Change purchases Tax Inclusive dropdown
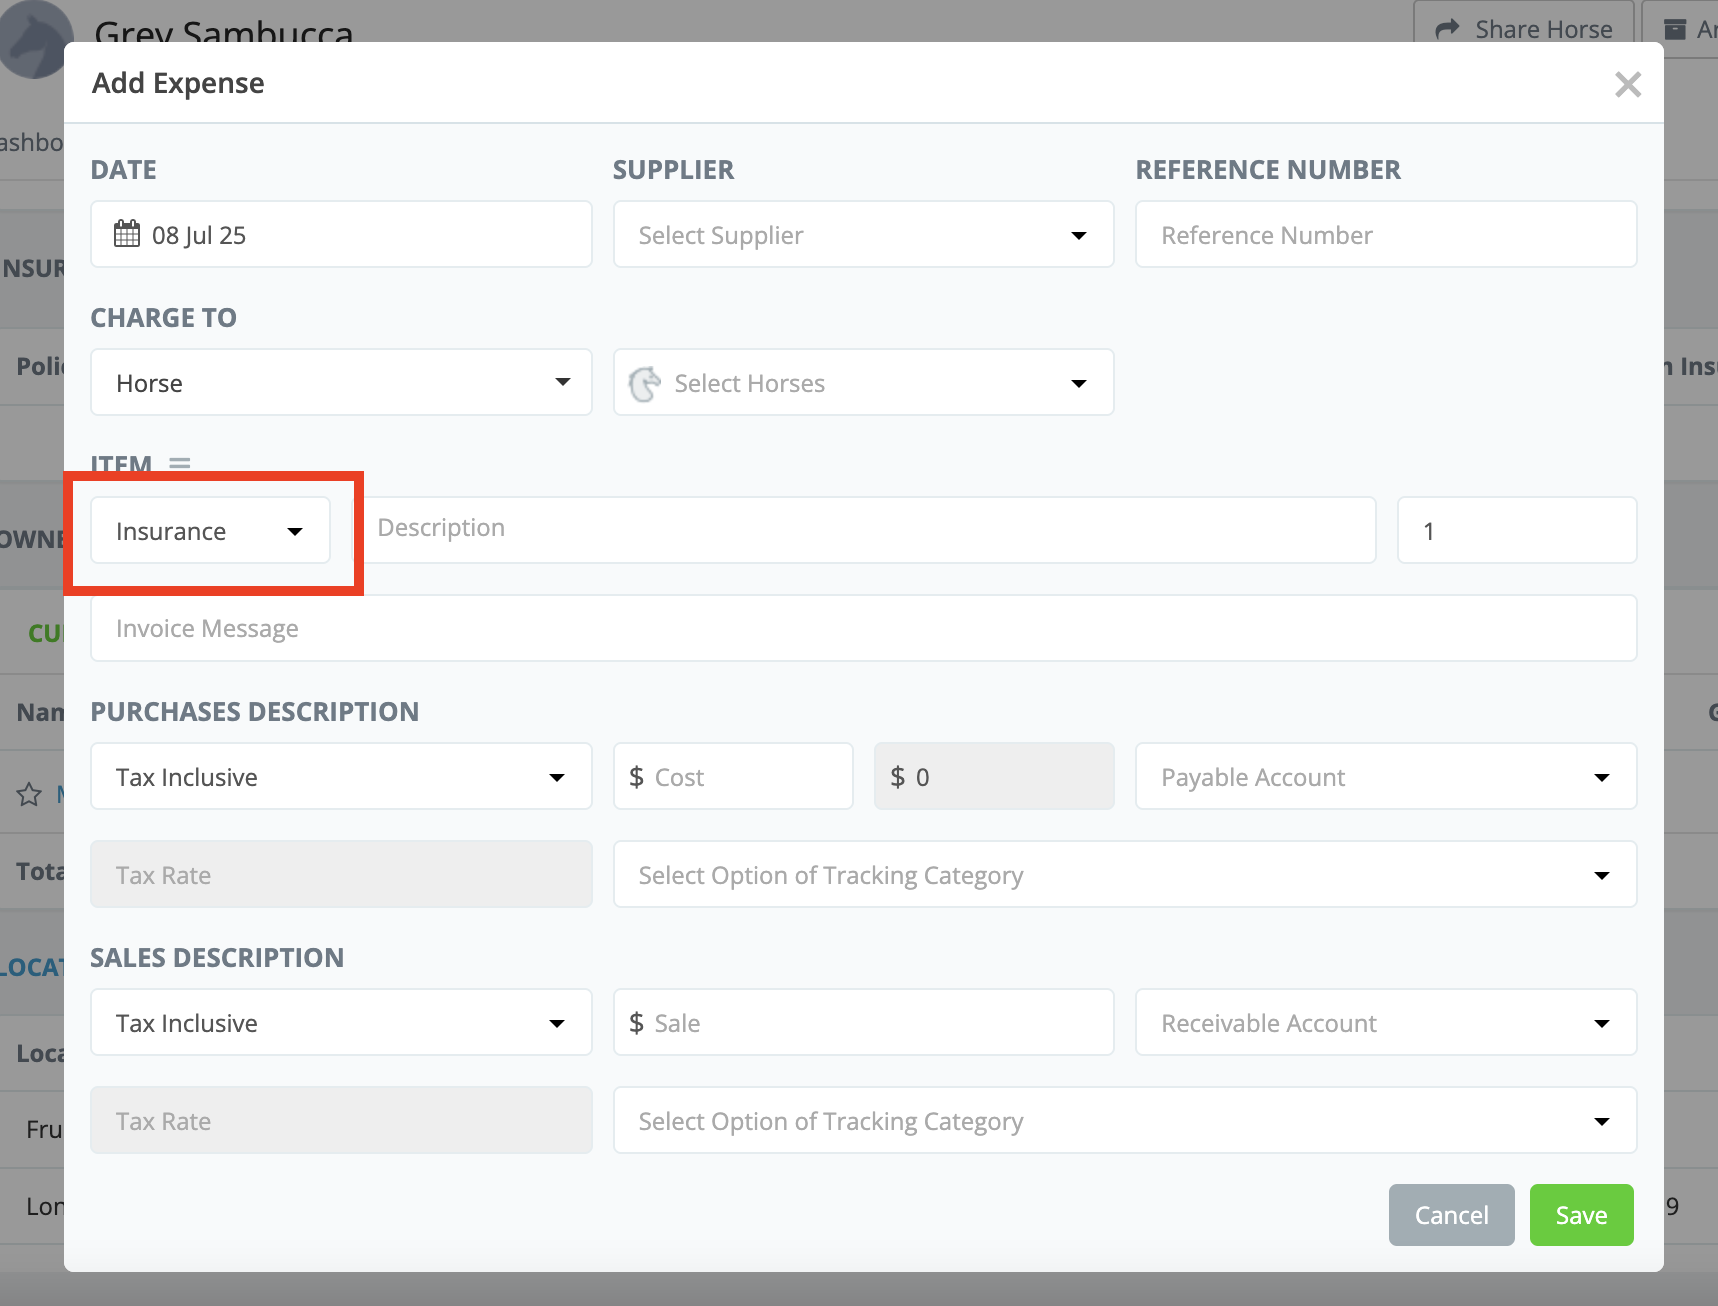Viewport: 1718px width, 1306px height. pyautogui.click(x=341, y=777)
